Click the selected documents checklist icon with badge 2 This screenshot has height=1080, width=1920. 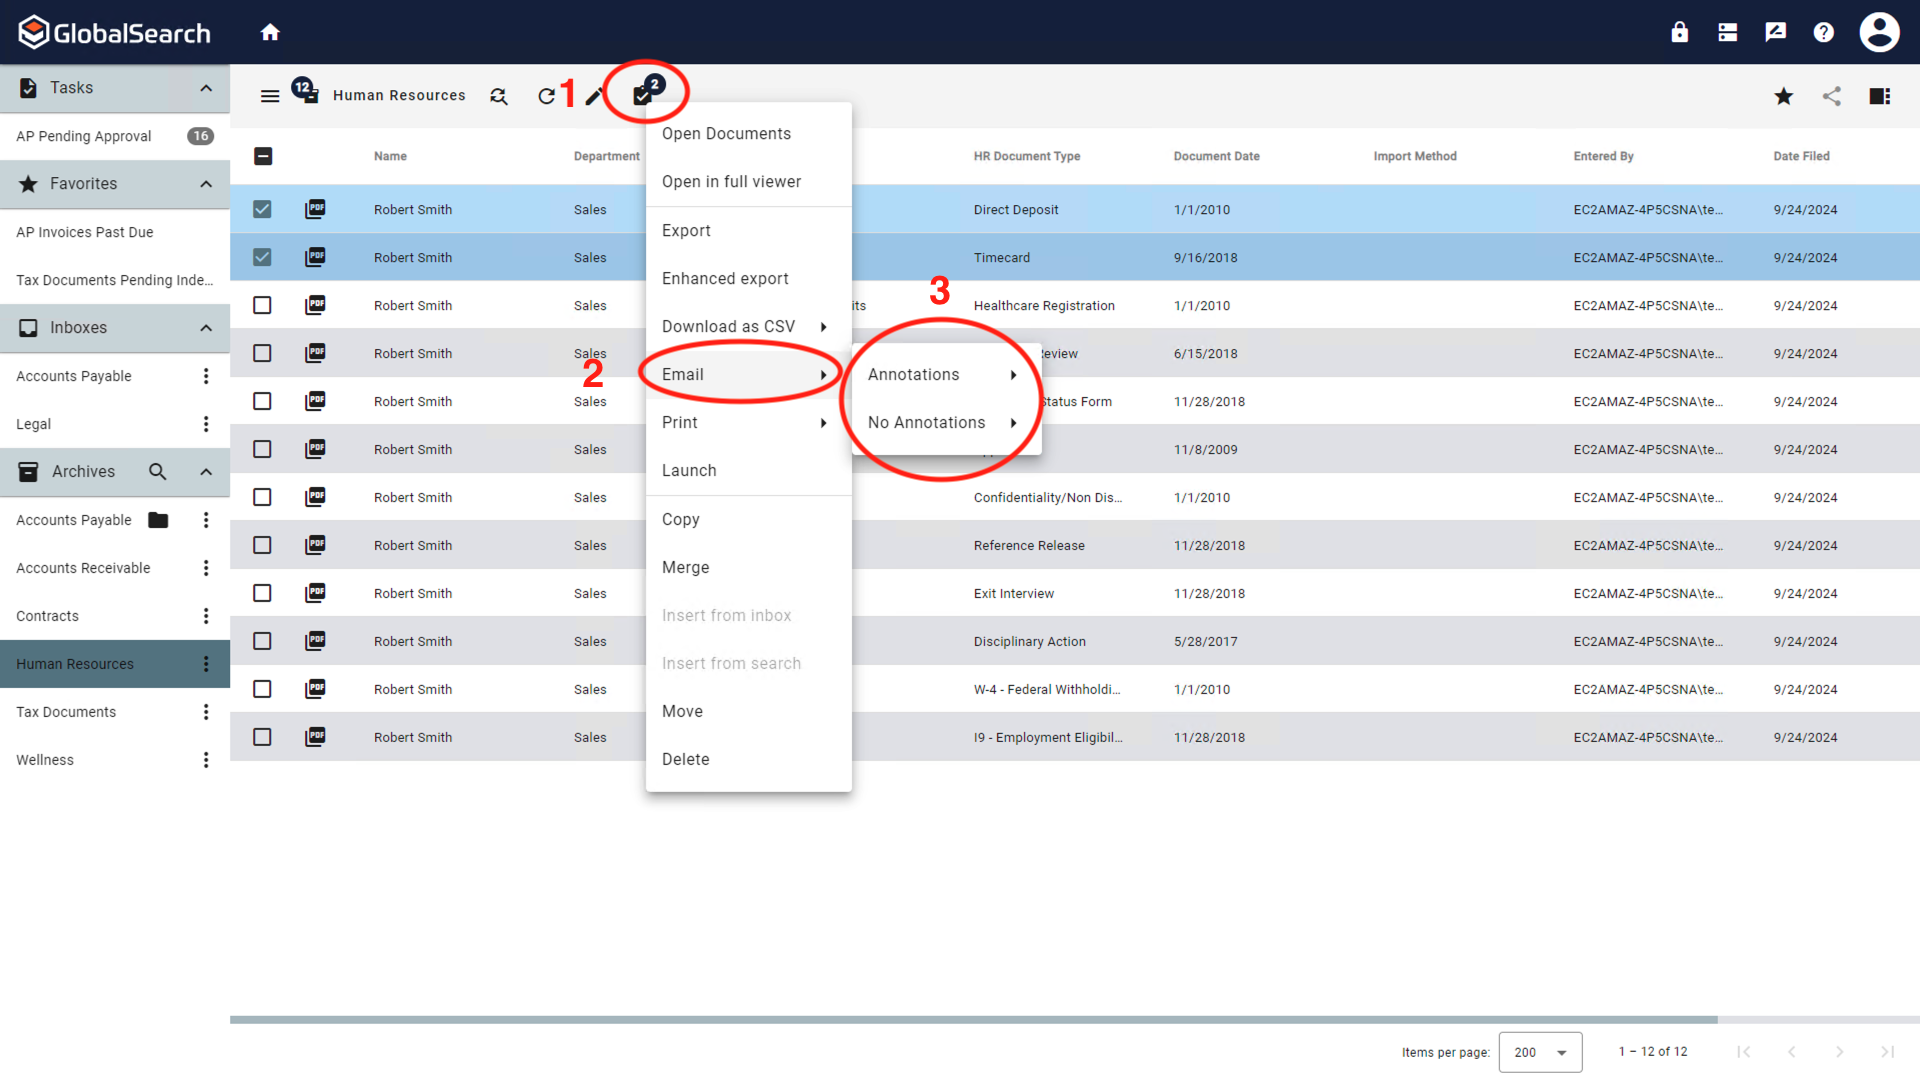click(643, 93)
